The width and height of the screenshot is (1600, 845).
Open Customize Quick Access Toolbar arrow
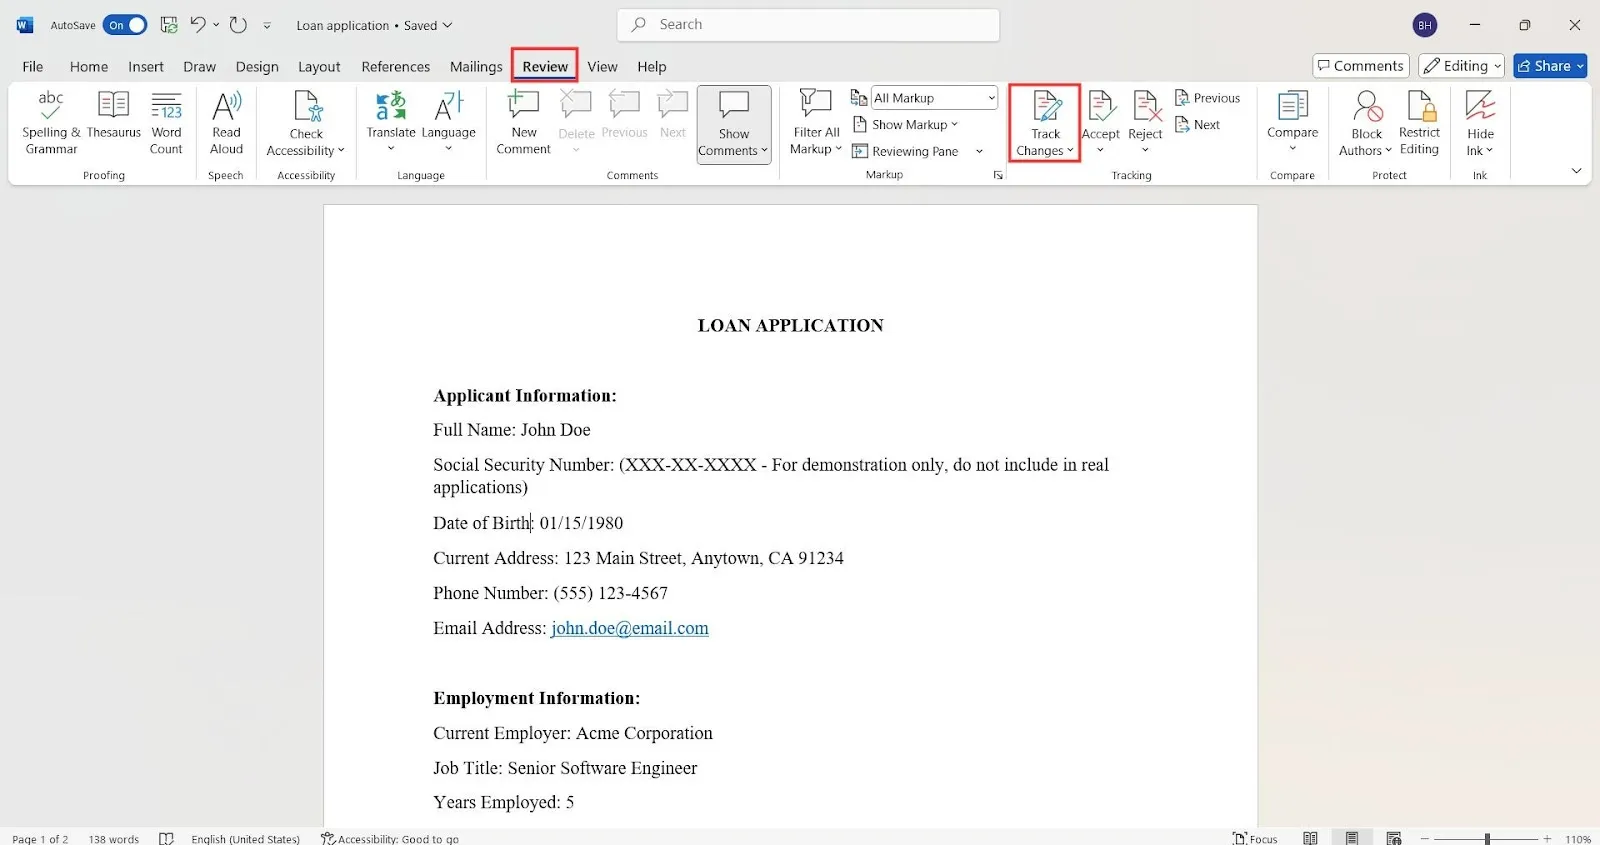click(x=267, y=25)
